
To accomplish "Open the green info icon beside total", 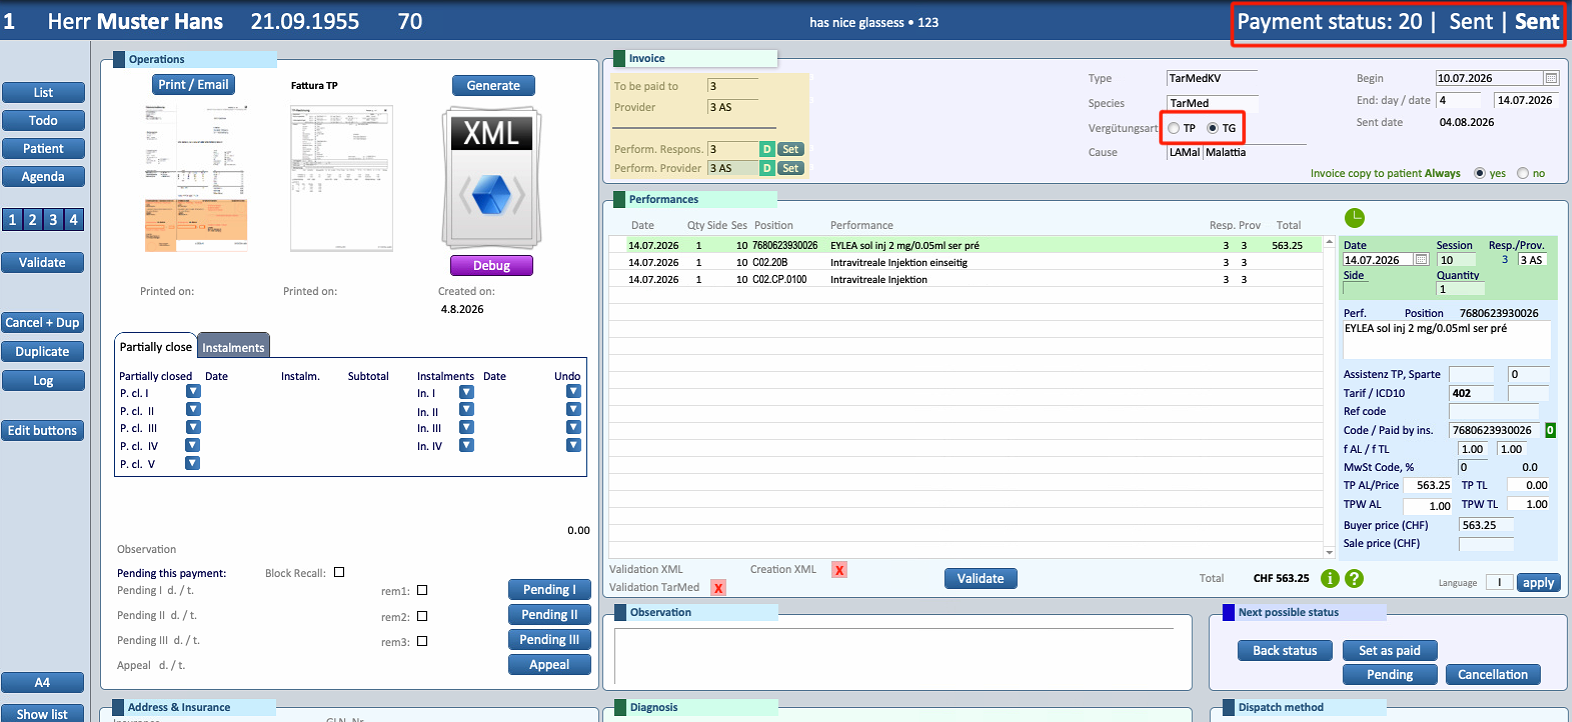I will pos(1330,578).
